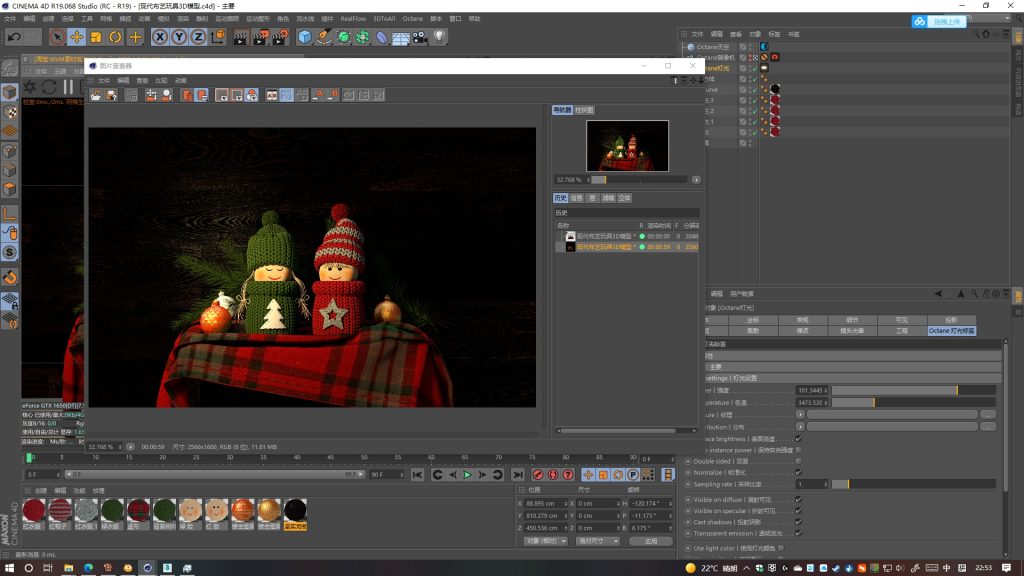Uncheck the Normalize checkbox
The height and width of the screenshot is (576, 1024).
click(x=798, y=472)
